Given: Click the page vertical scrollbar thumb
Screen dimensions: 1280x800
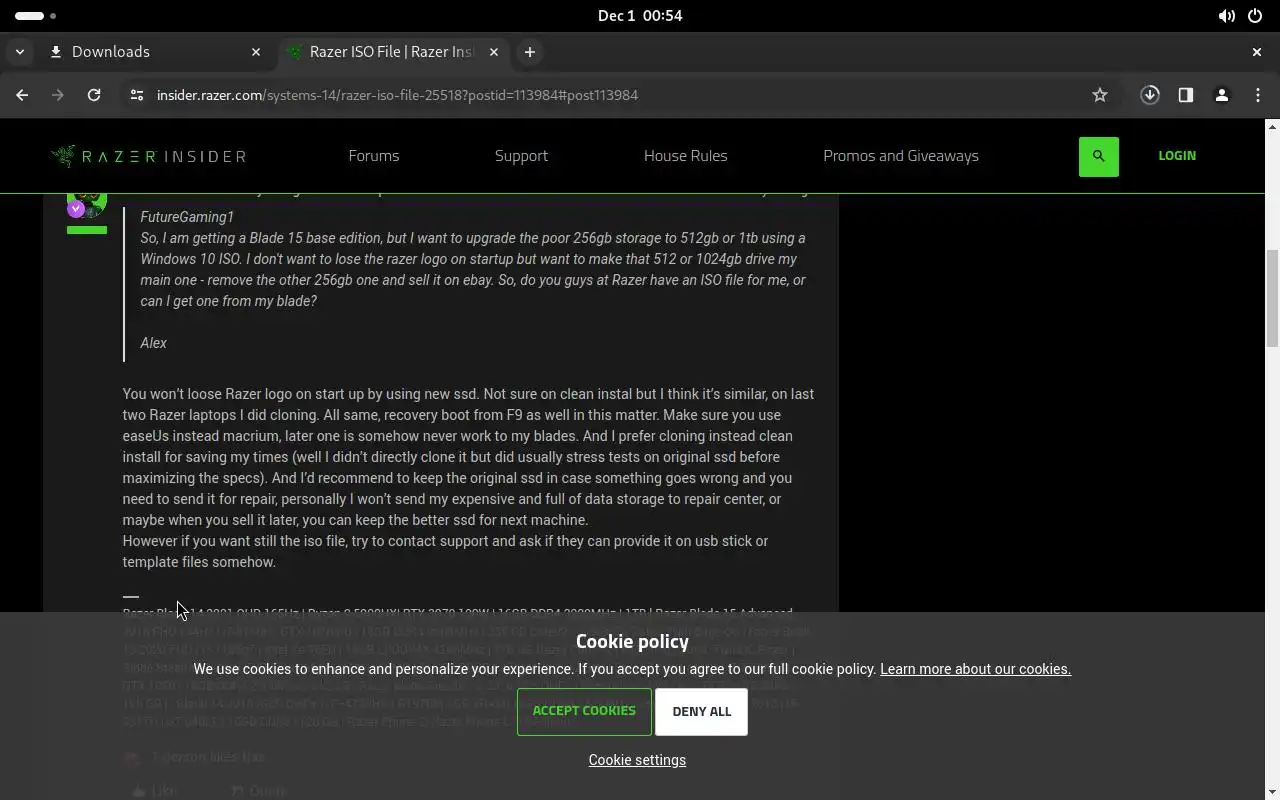Looking at the screenshot, I should point(1272,298).
